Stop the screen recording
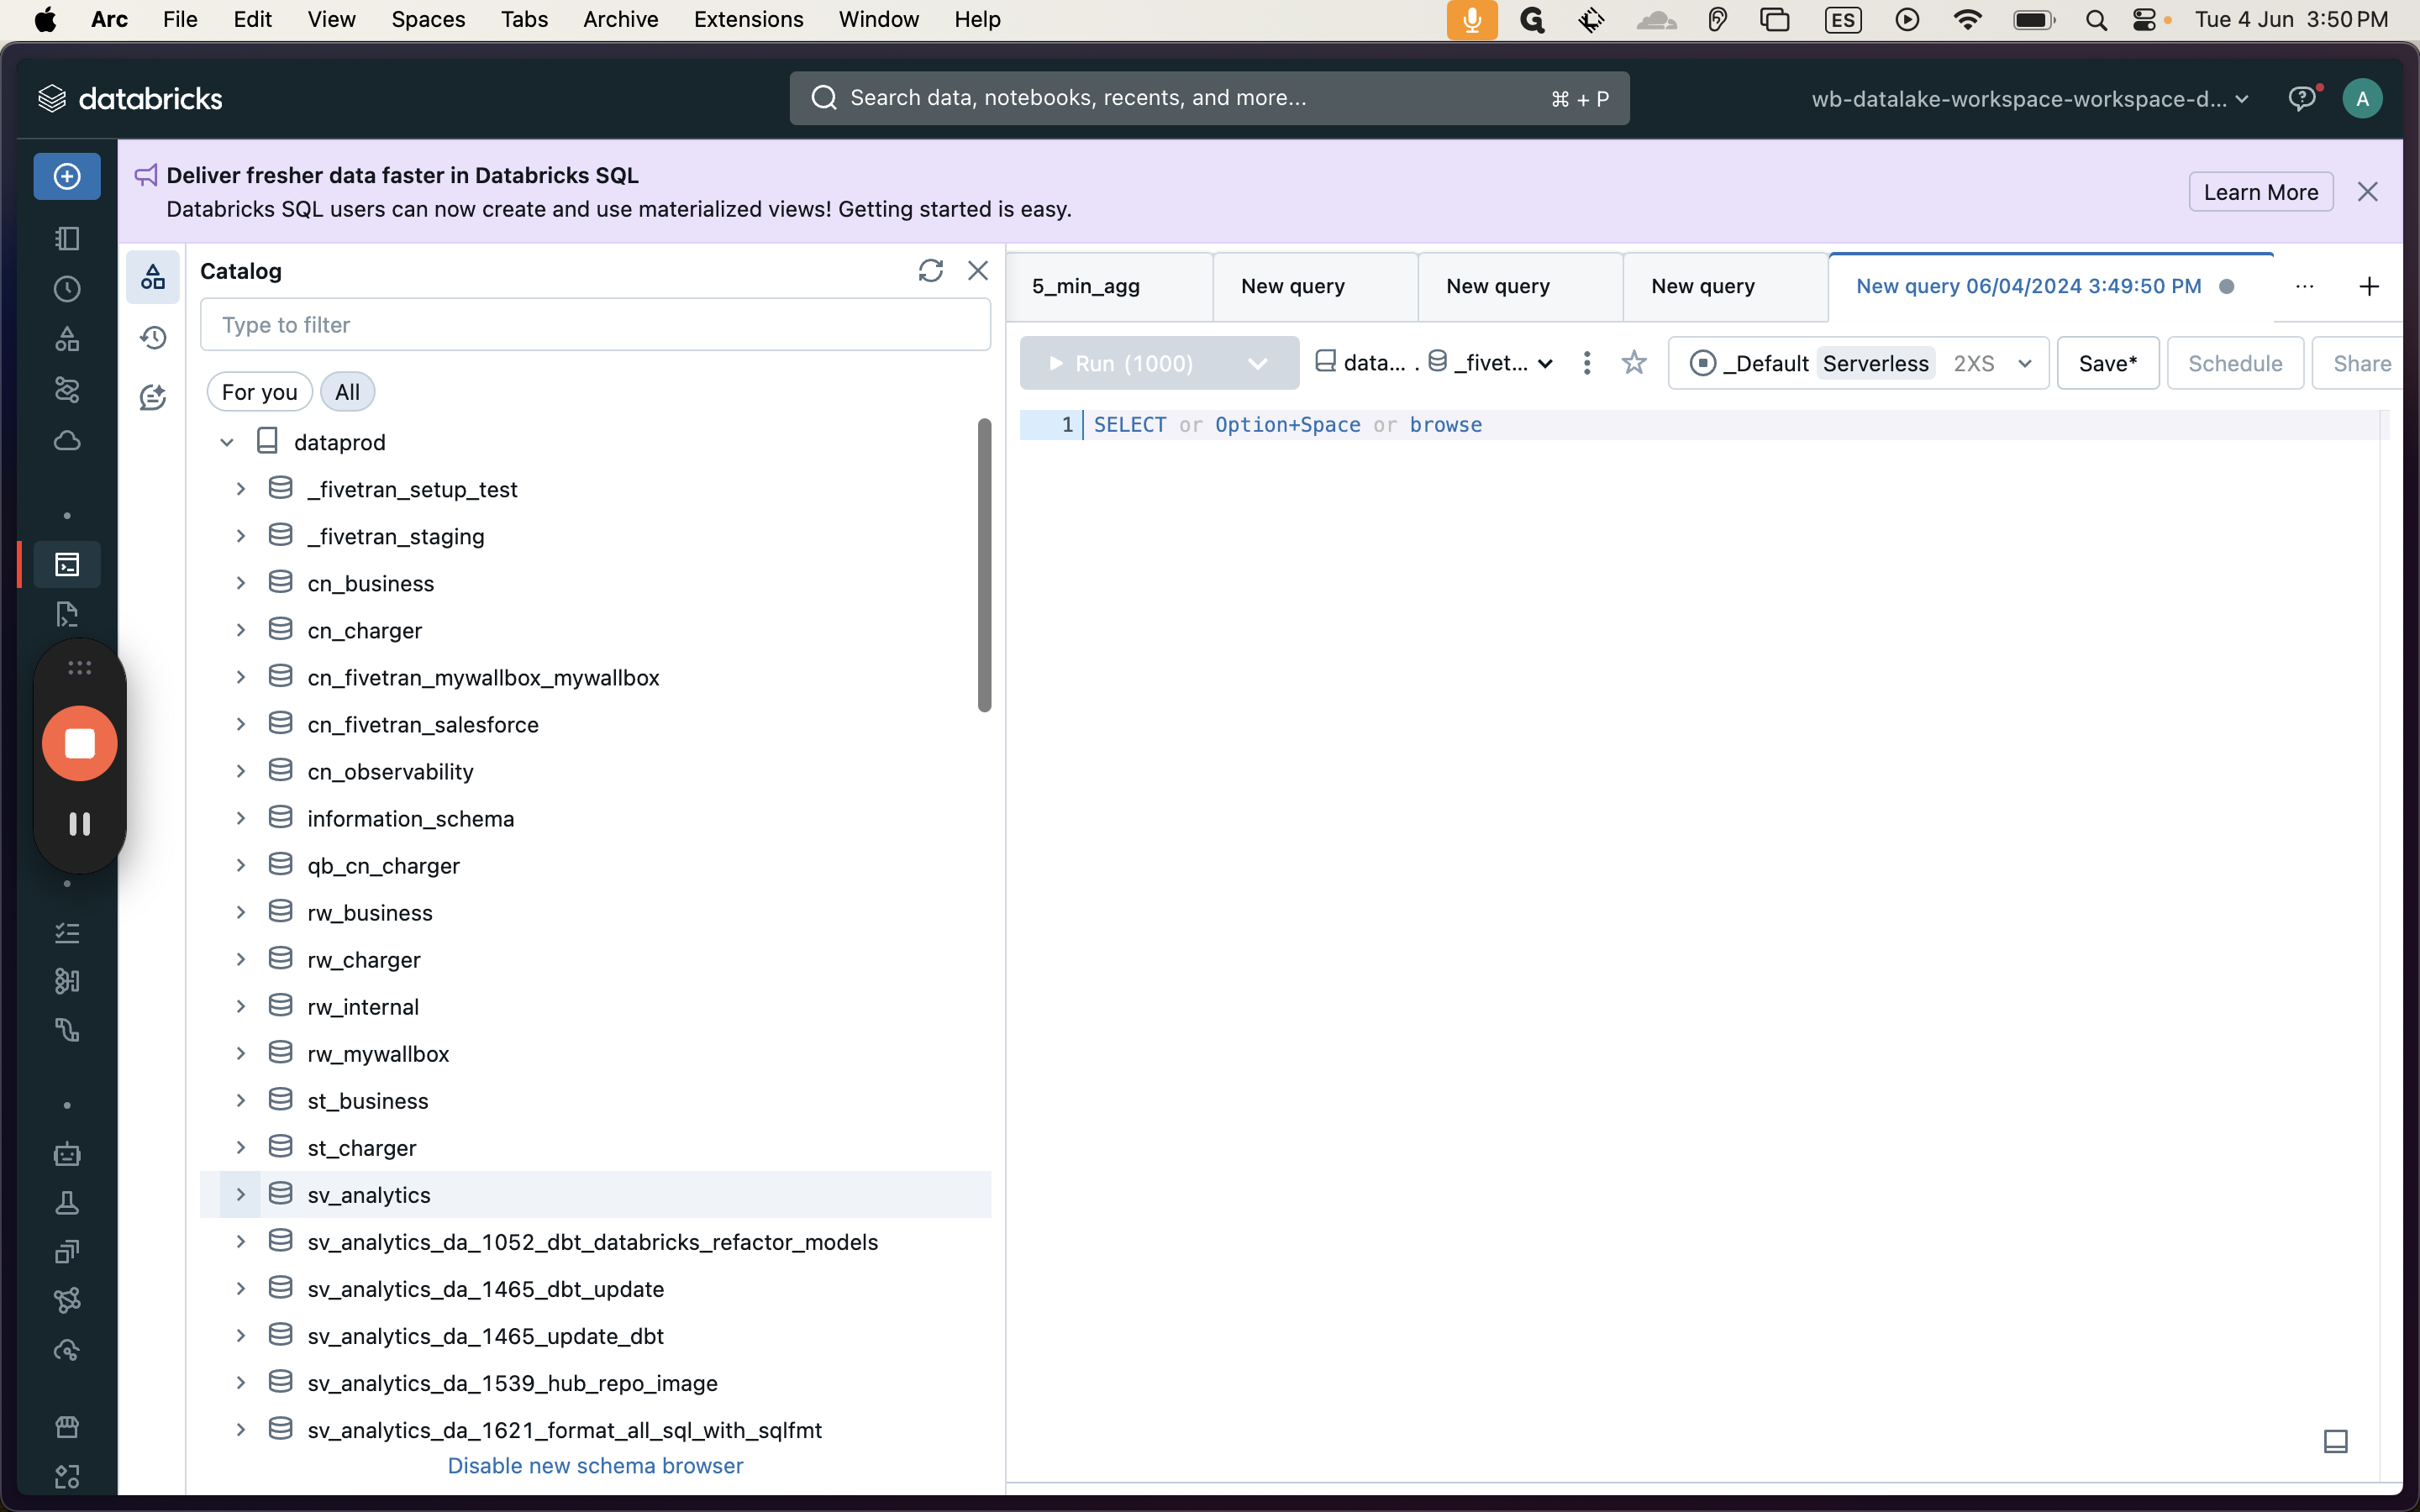 pyautogui.click(x=80, y=744)
